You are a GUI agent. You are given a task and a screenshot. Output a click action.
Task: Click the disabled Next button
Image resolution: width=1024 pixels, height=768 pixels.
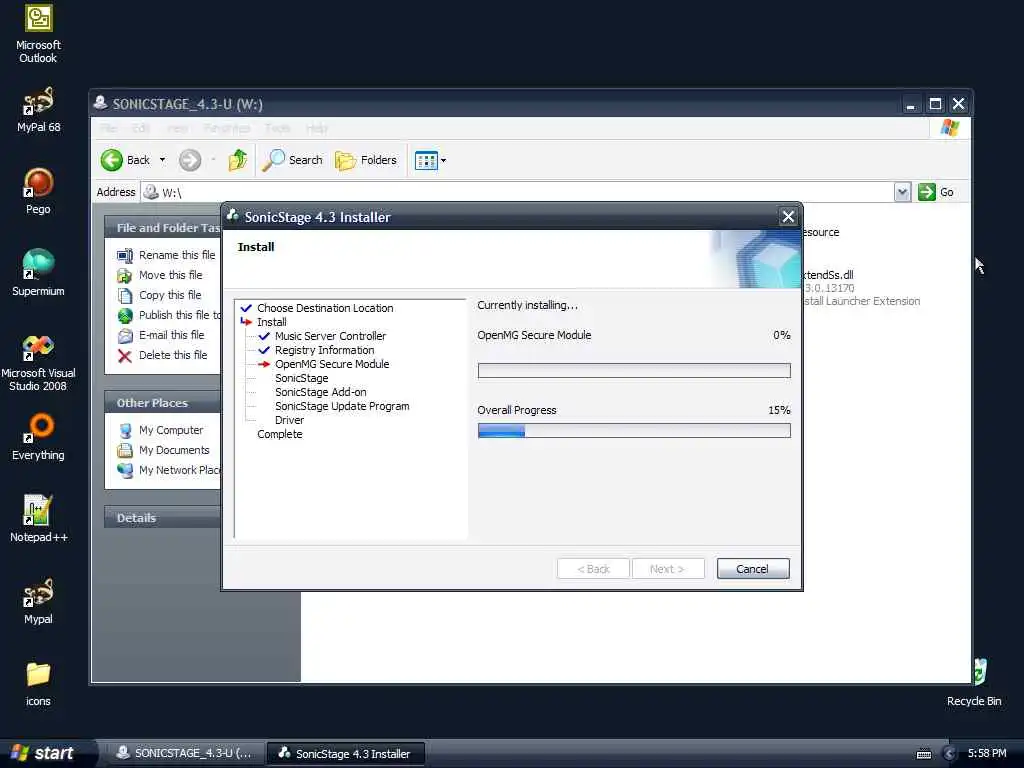coord(667,569)
